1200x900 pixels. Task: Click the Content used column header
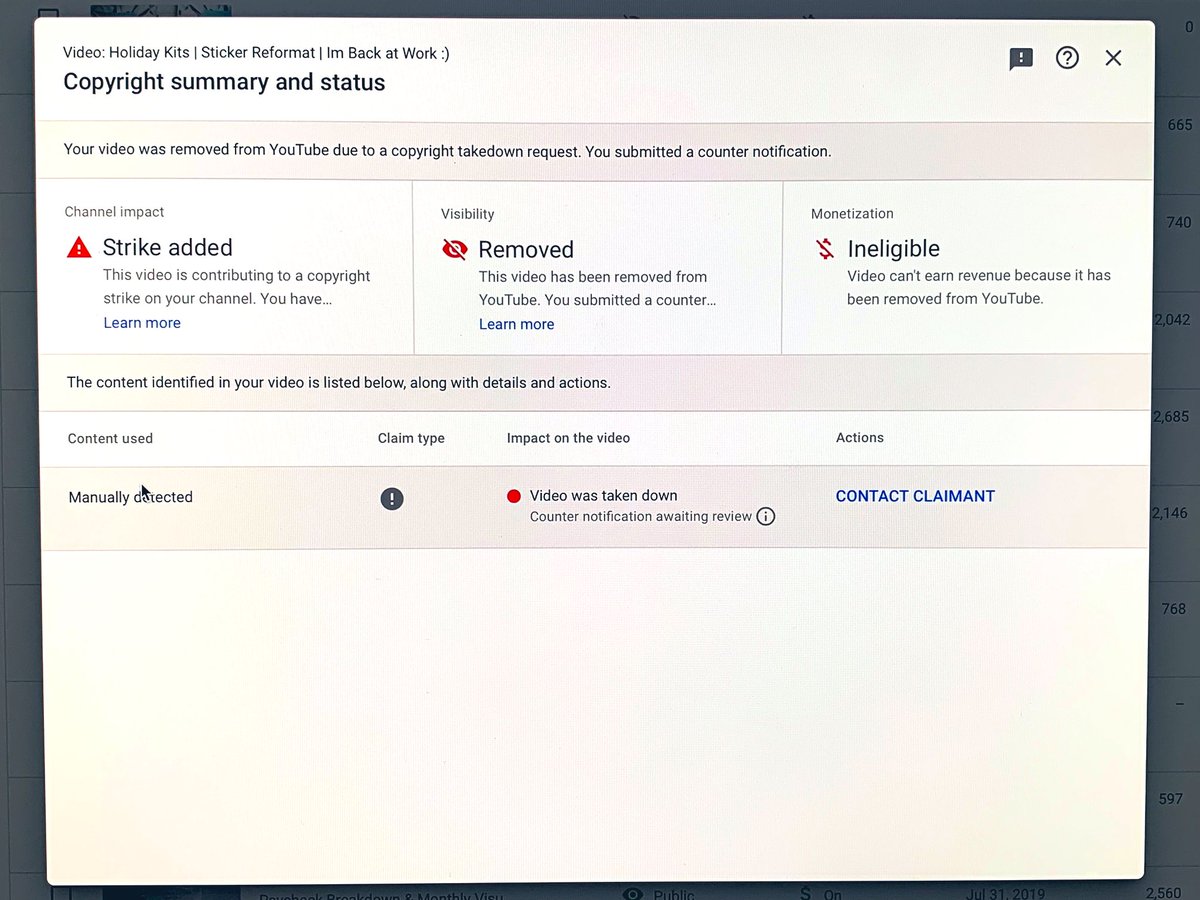[x=110, y=439]
